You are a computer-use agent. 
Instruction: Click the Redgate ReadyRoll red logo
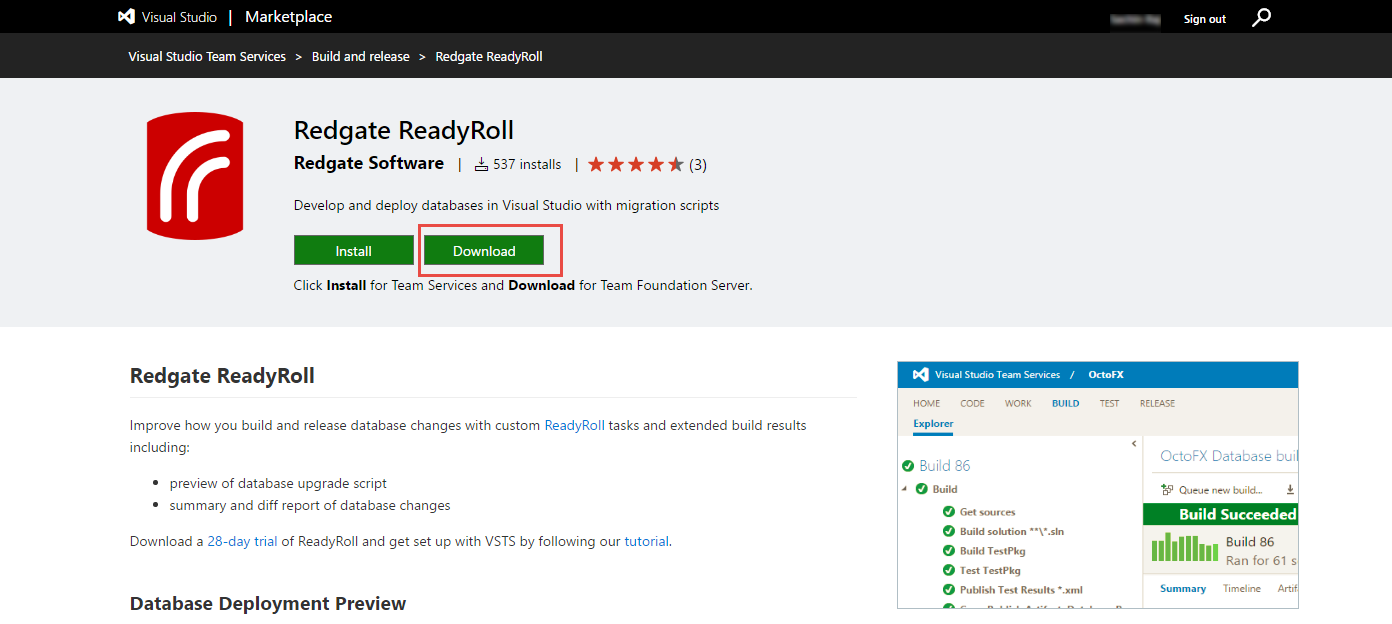pyautogui.click(x=195, y=176)
